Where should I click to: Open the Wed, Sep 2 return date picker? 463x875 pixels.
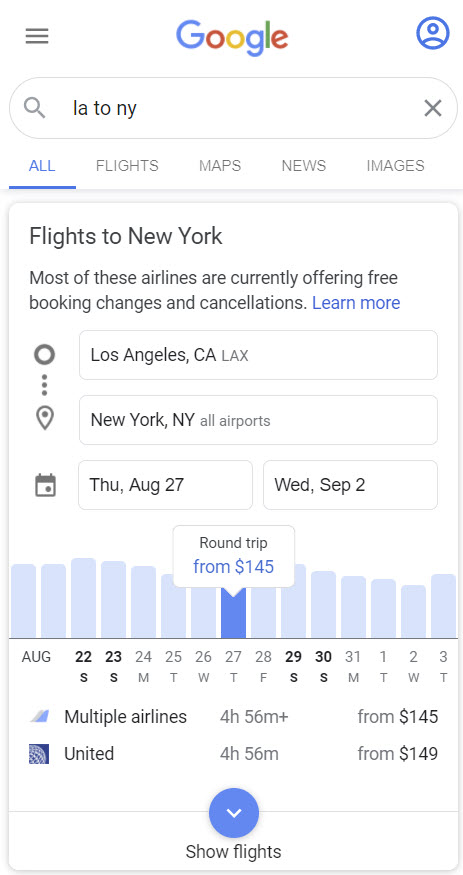click(350, 485)
